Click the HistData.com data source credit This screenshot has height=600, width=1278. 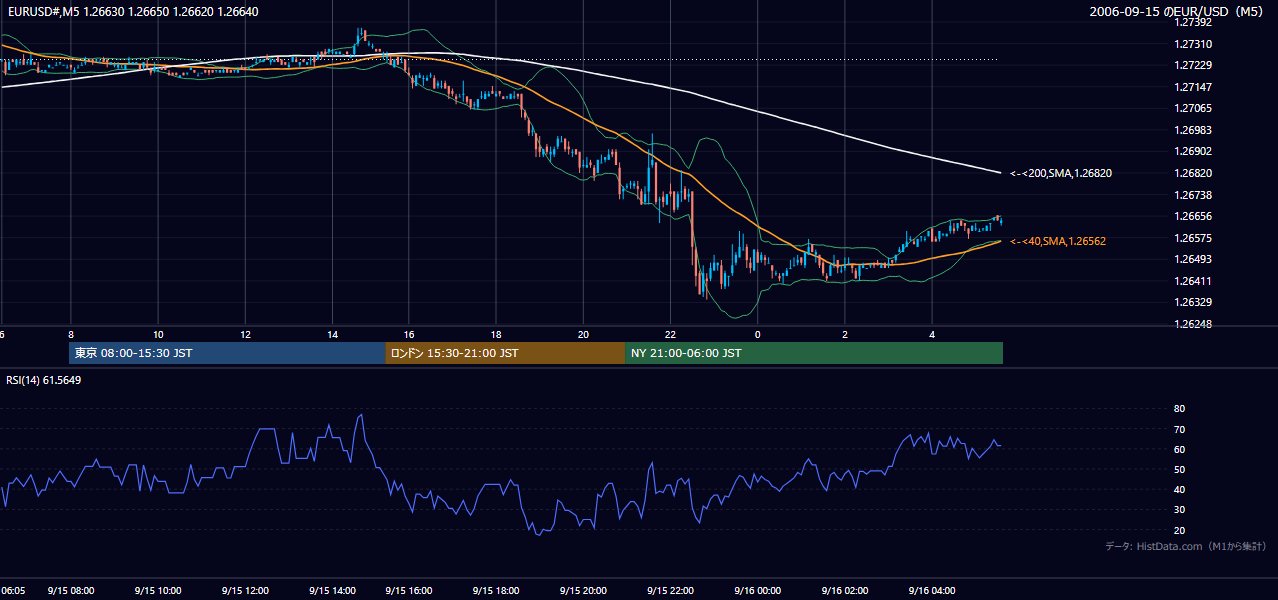pyautogui.click(x=1186, y=546)
